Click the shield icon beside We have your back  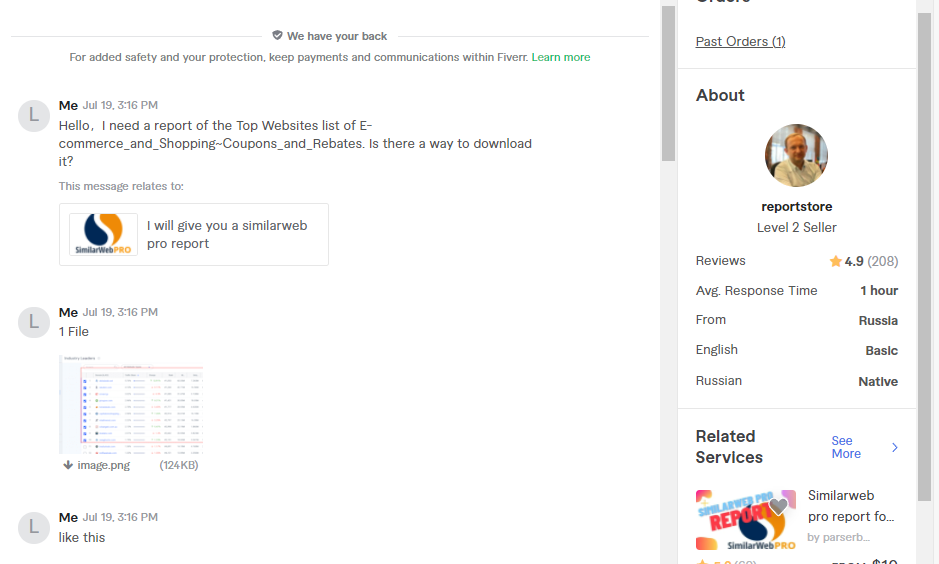click(277, 35)
